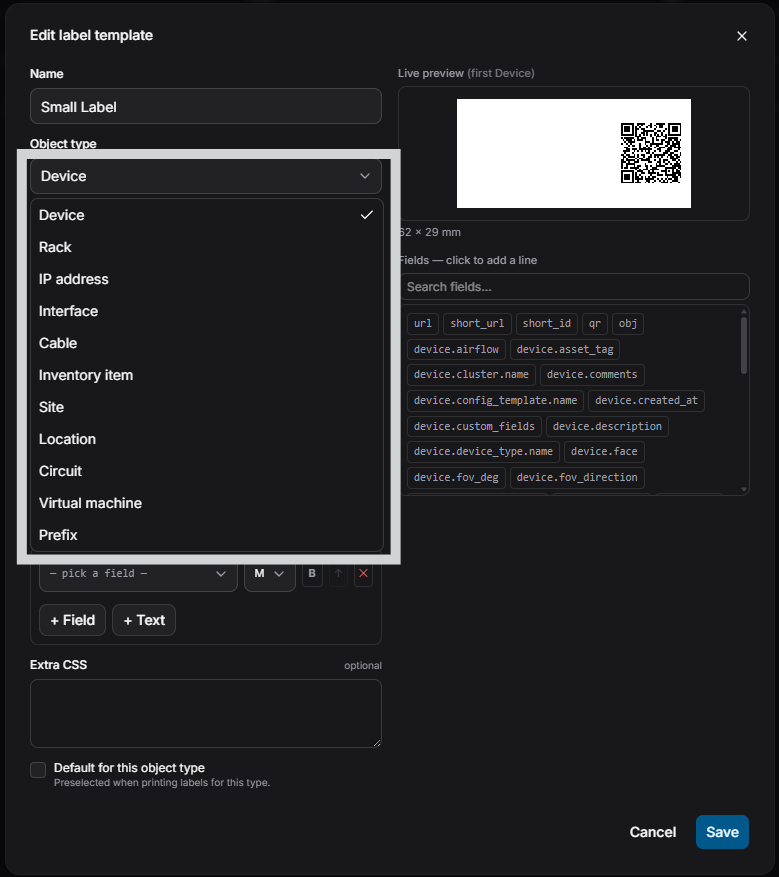Choose IP address in the dropdown list
Image resolution: width=779 pixels, height=877 pixels.
(x=206, y=279)
